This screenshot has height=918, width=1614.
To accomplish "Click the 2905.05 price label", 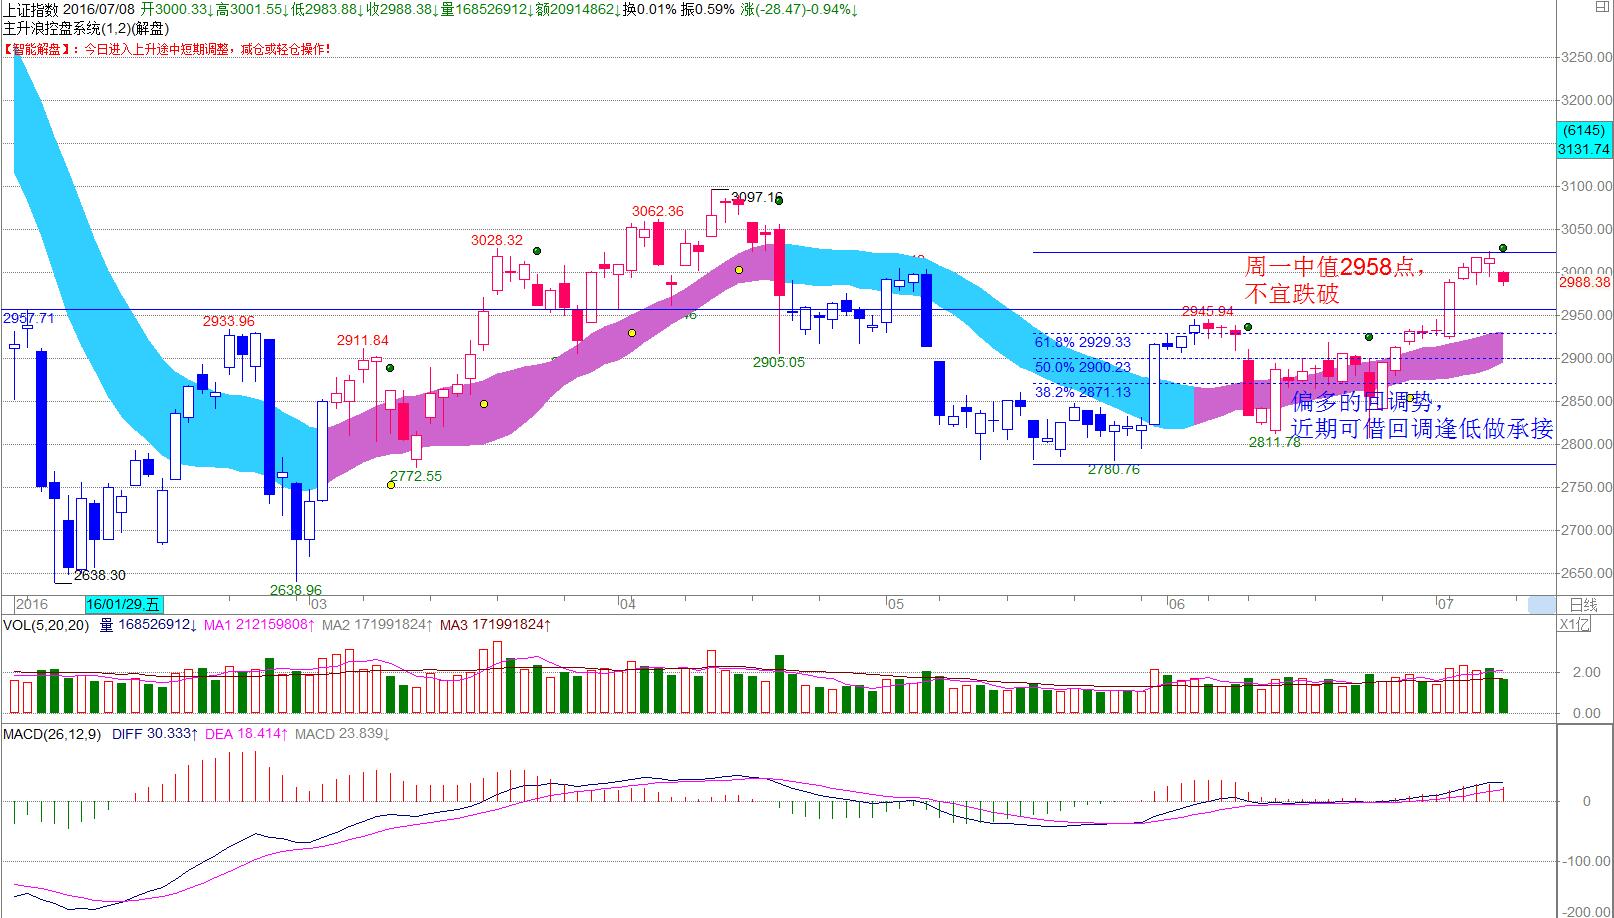I will (x=778, y=362).
